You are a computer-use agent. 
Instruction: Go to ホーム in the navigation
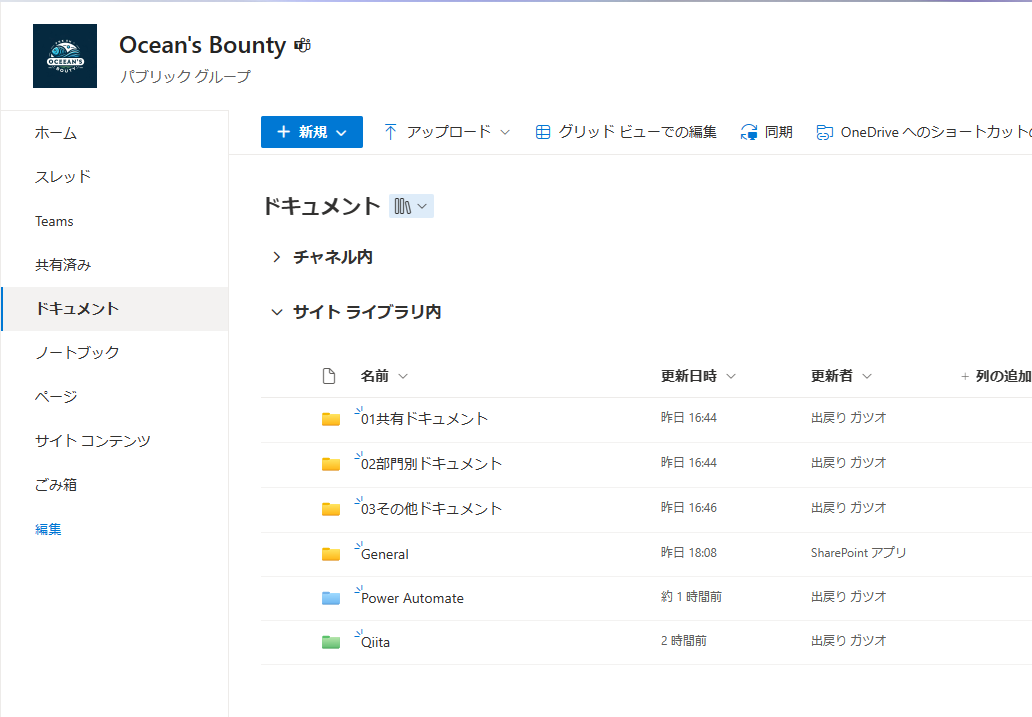[56, 133]
